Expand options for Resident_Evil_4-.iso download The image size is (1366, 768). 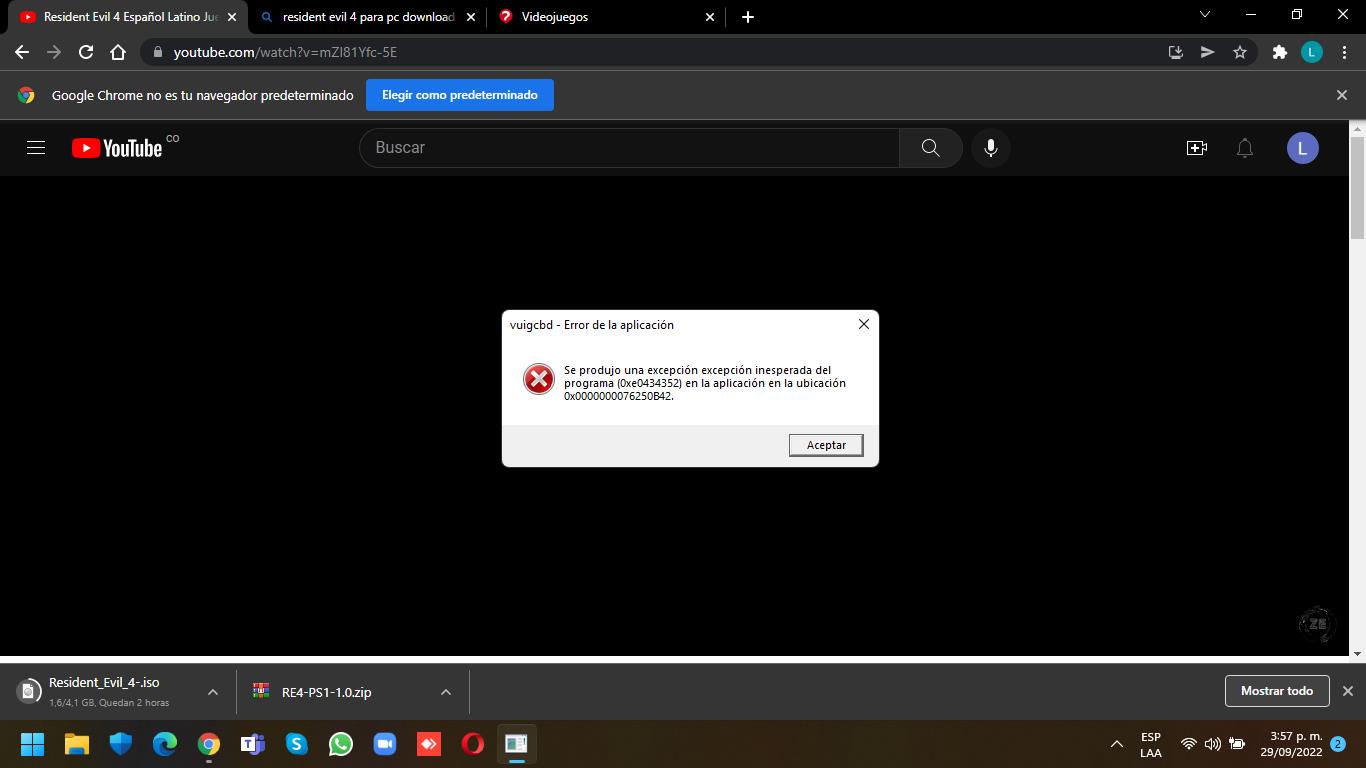[x=213, y=692]
